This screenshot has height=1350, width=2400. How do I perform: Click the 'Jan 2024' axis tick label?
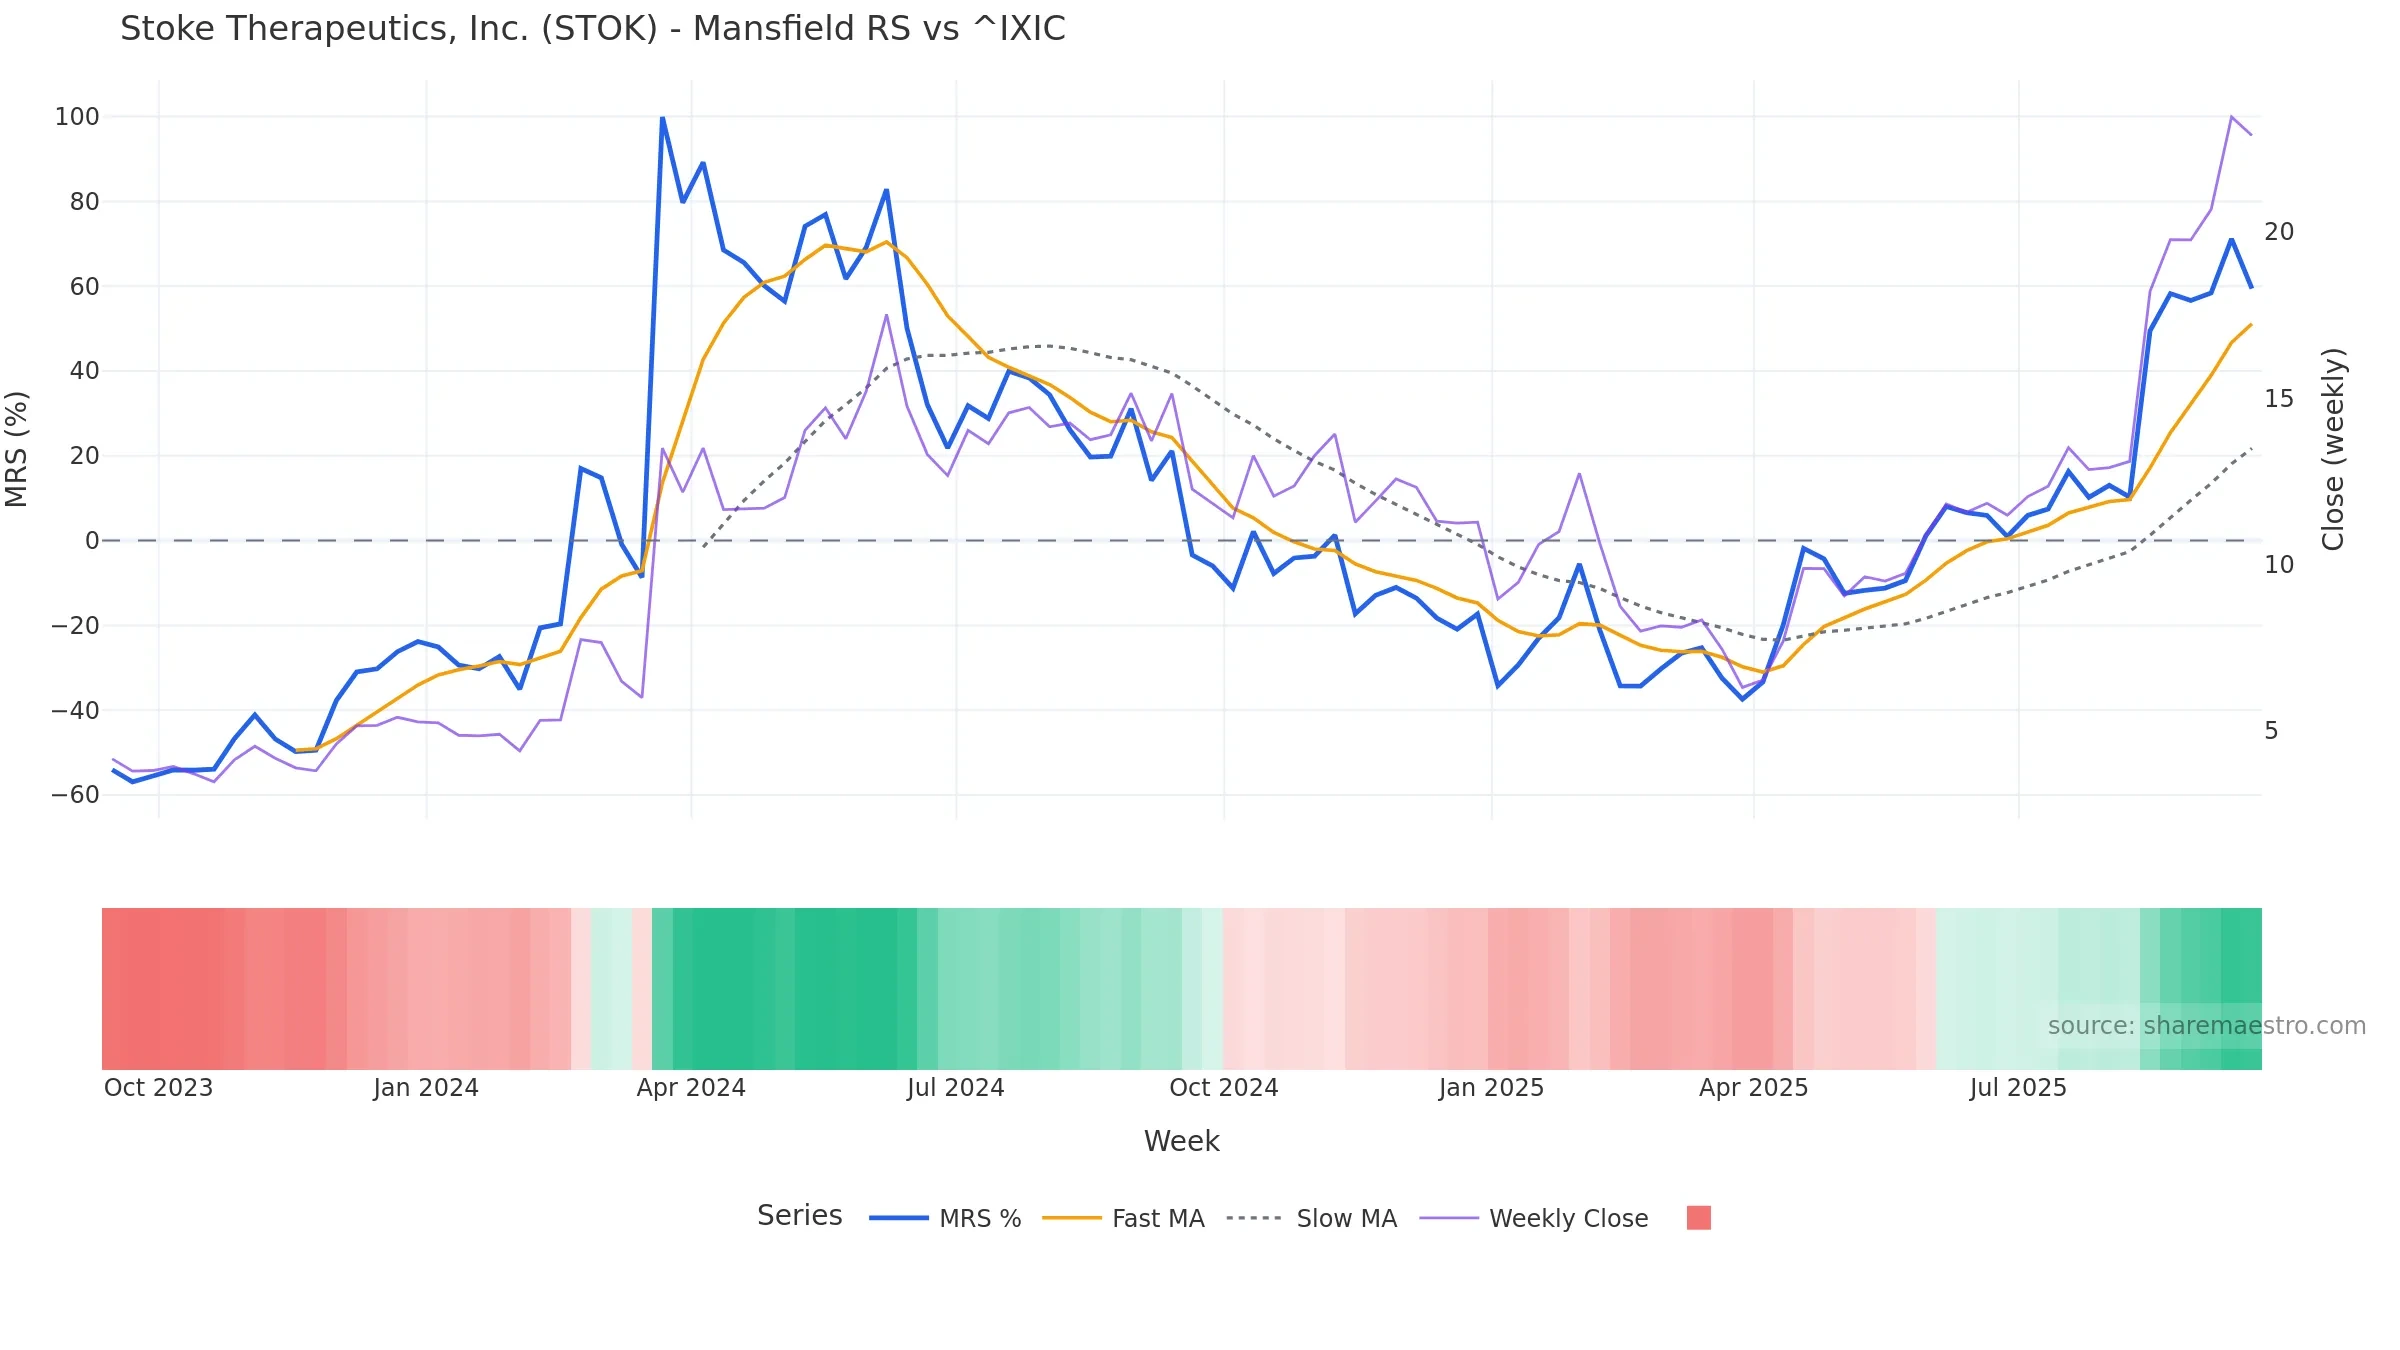[x=426, y=1088]
